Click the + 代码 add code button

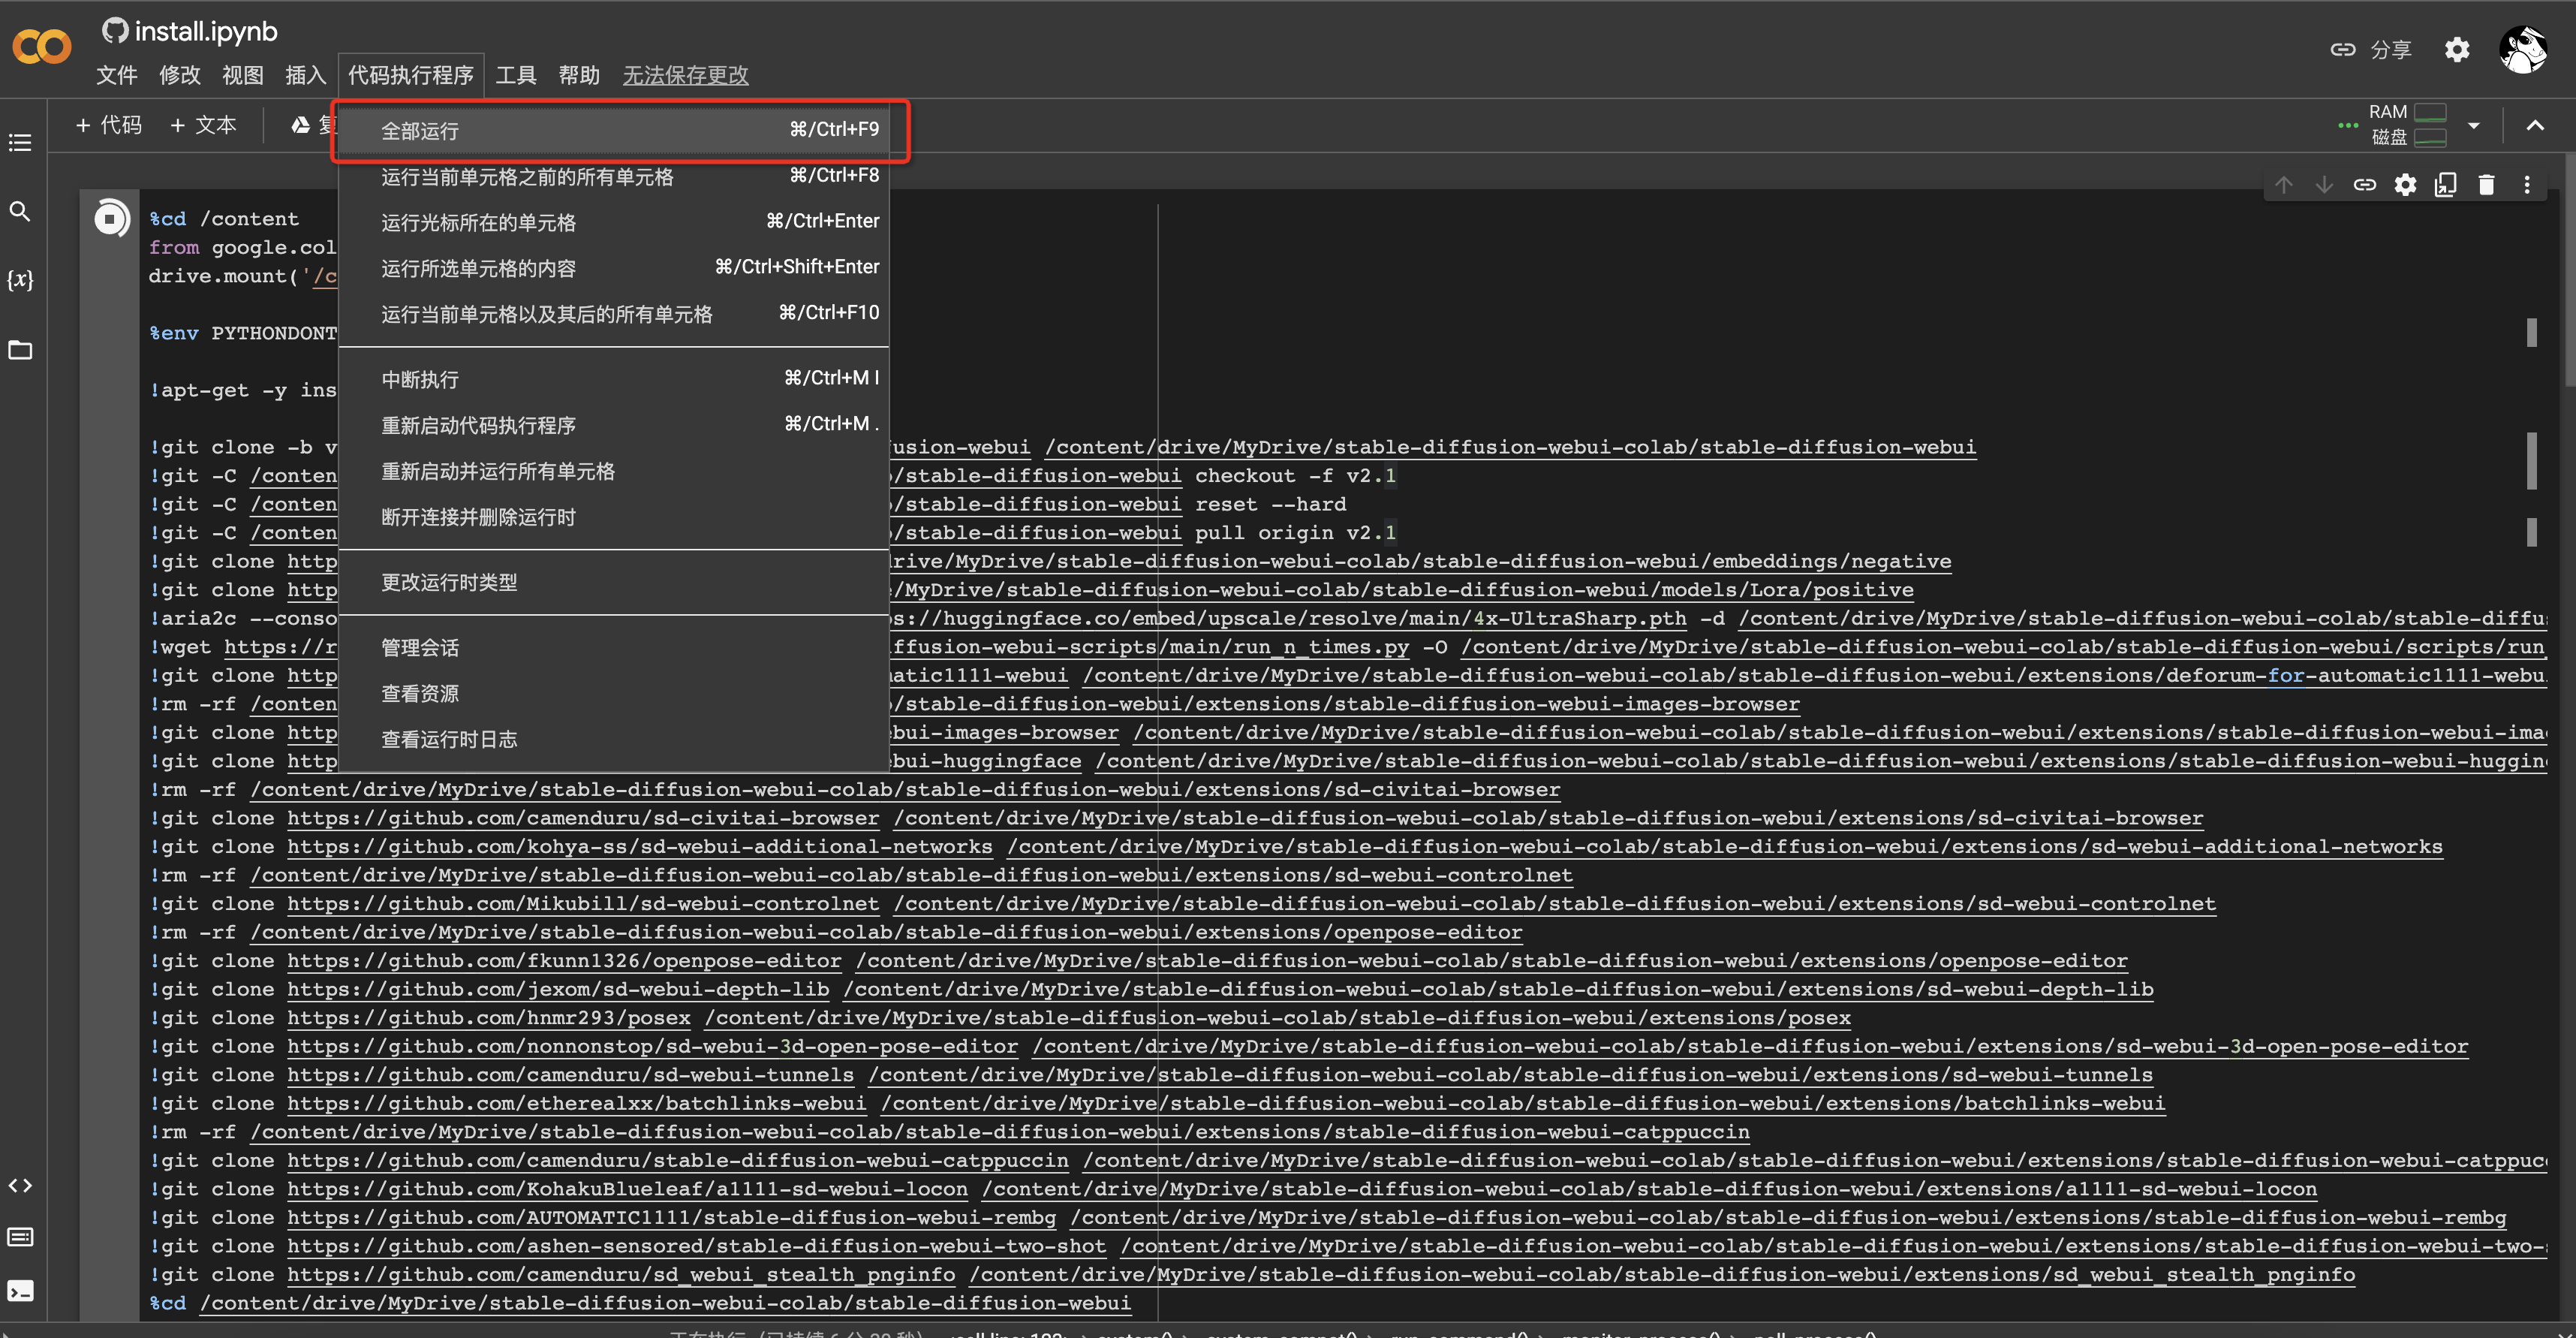[x=109, y=125]
